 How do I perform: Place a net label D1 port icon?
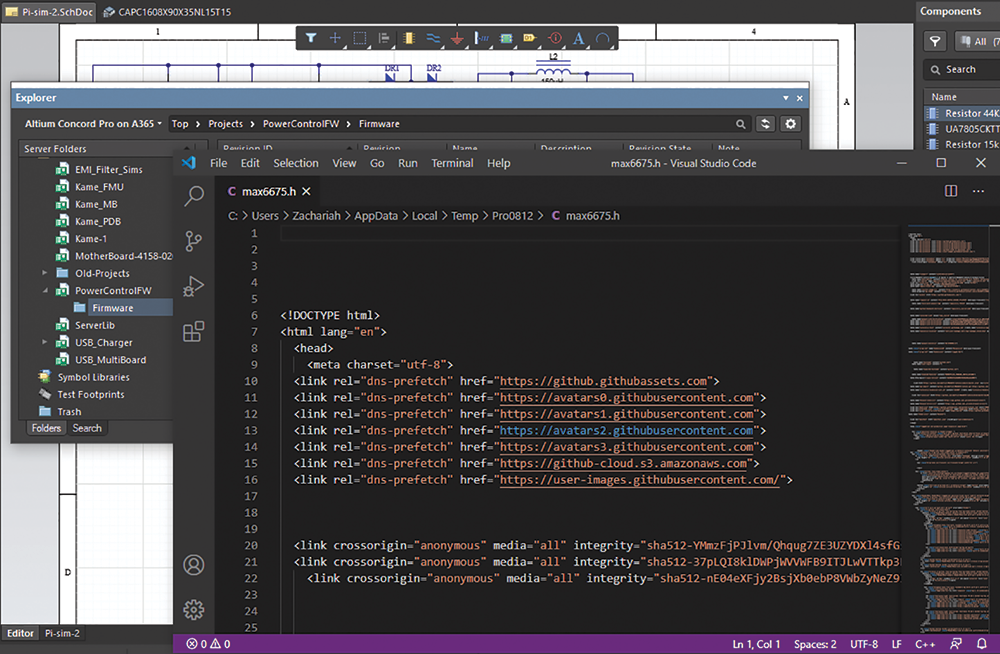[x=530, y=38]
